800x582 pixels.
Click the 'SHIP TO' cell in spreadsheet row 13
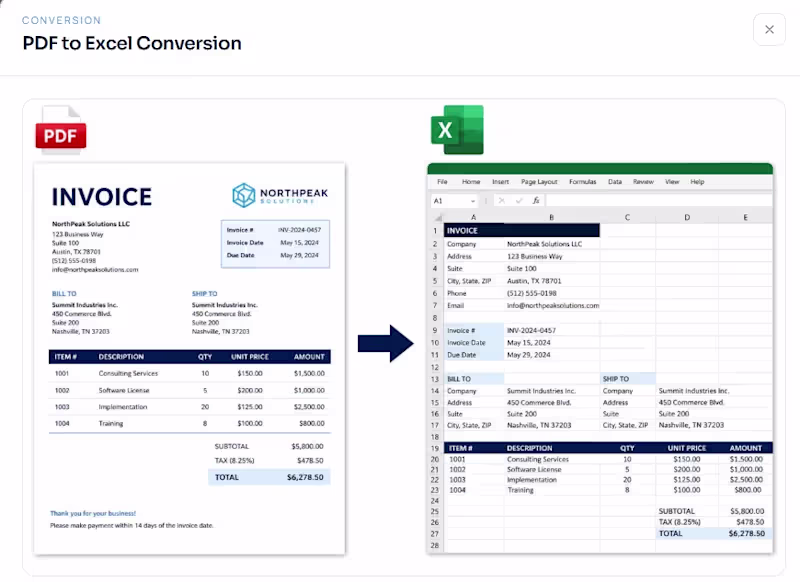[628, 379]
